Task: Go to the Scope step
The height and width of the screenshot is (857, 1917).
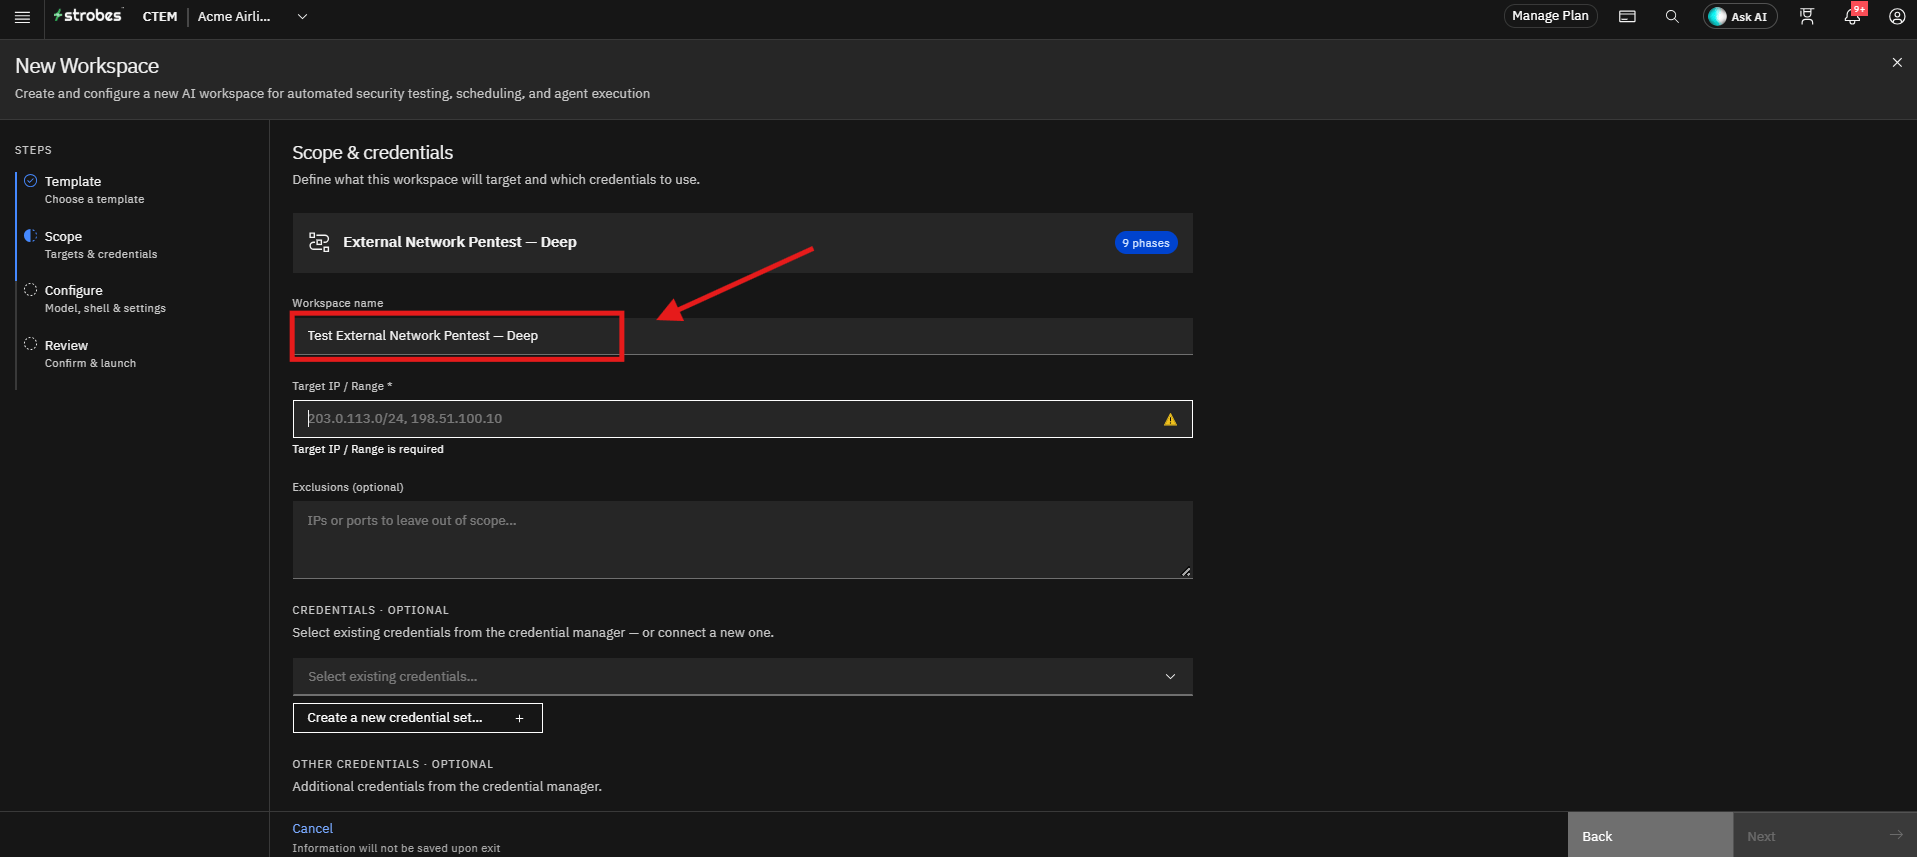Action: point(101,244)
